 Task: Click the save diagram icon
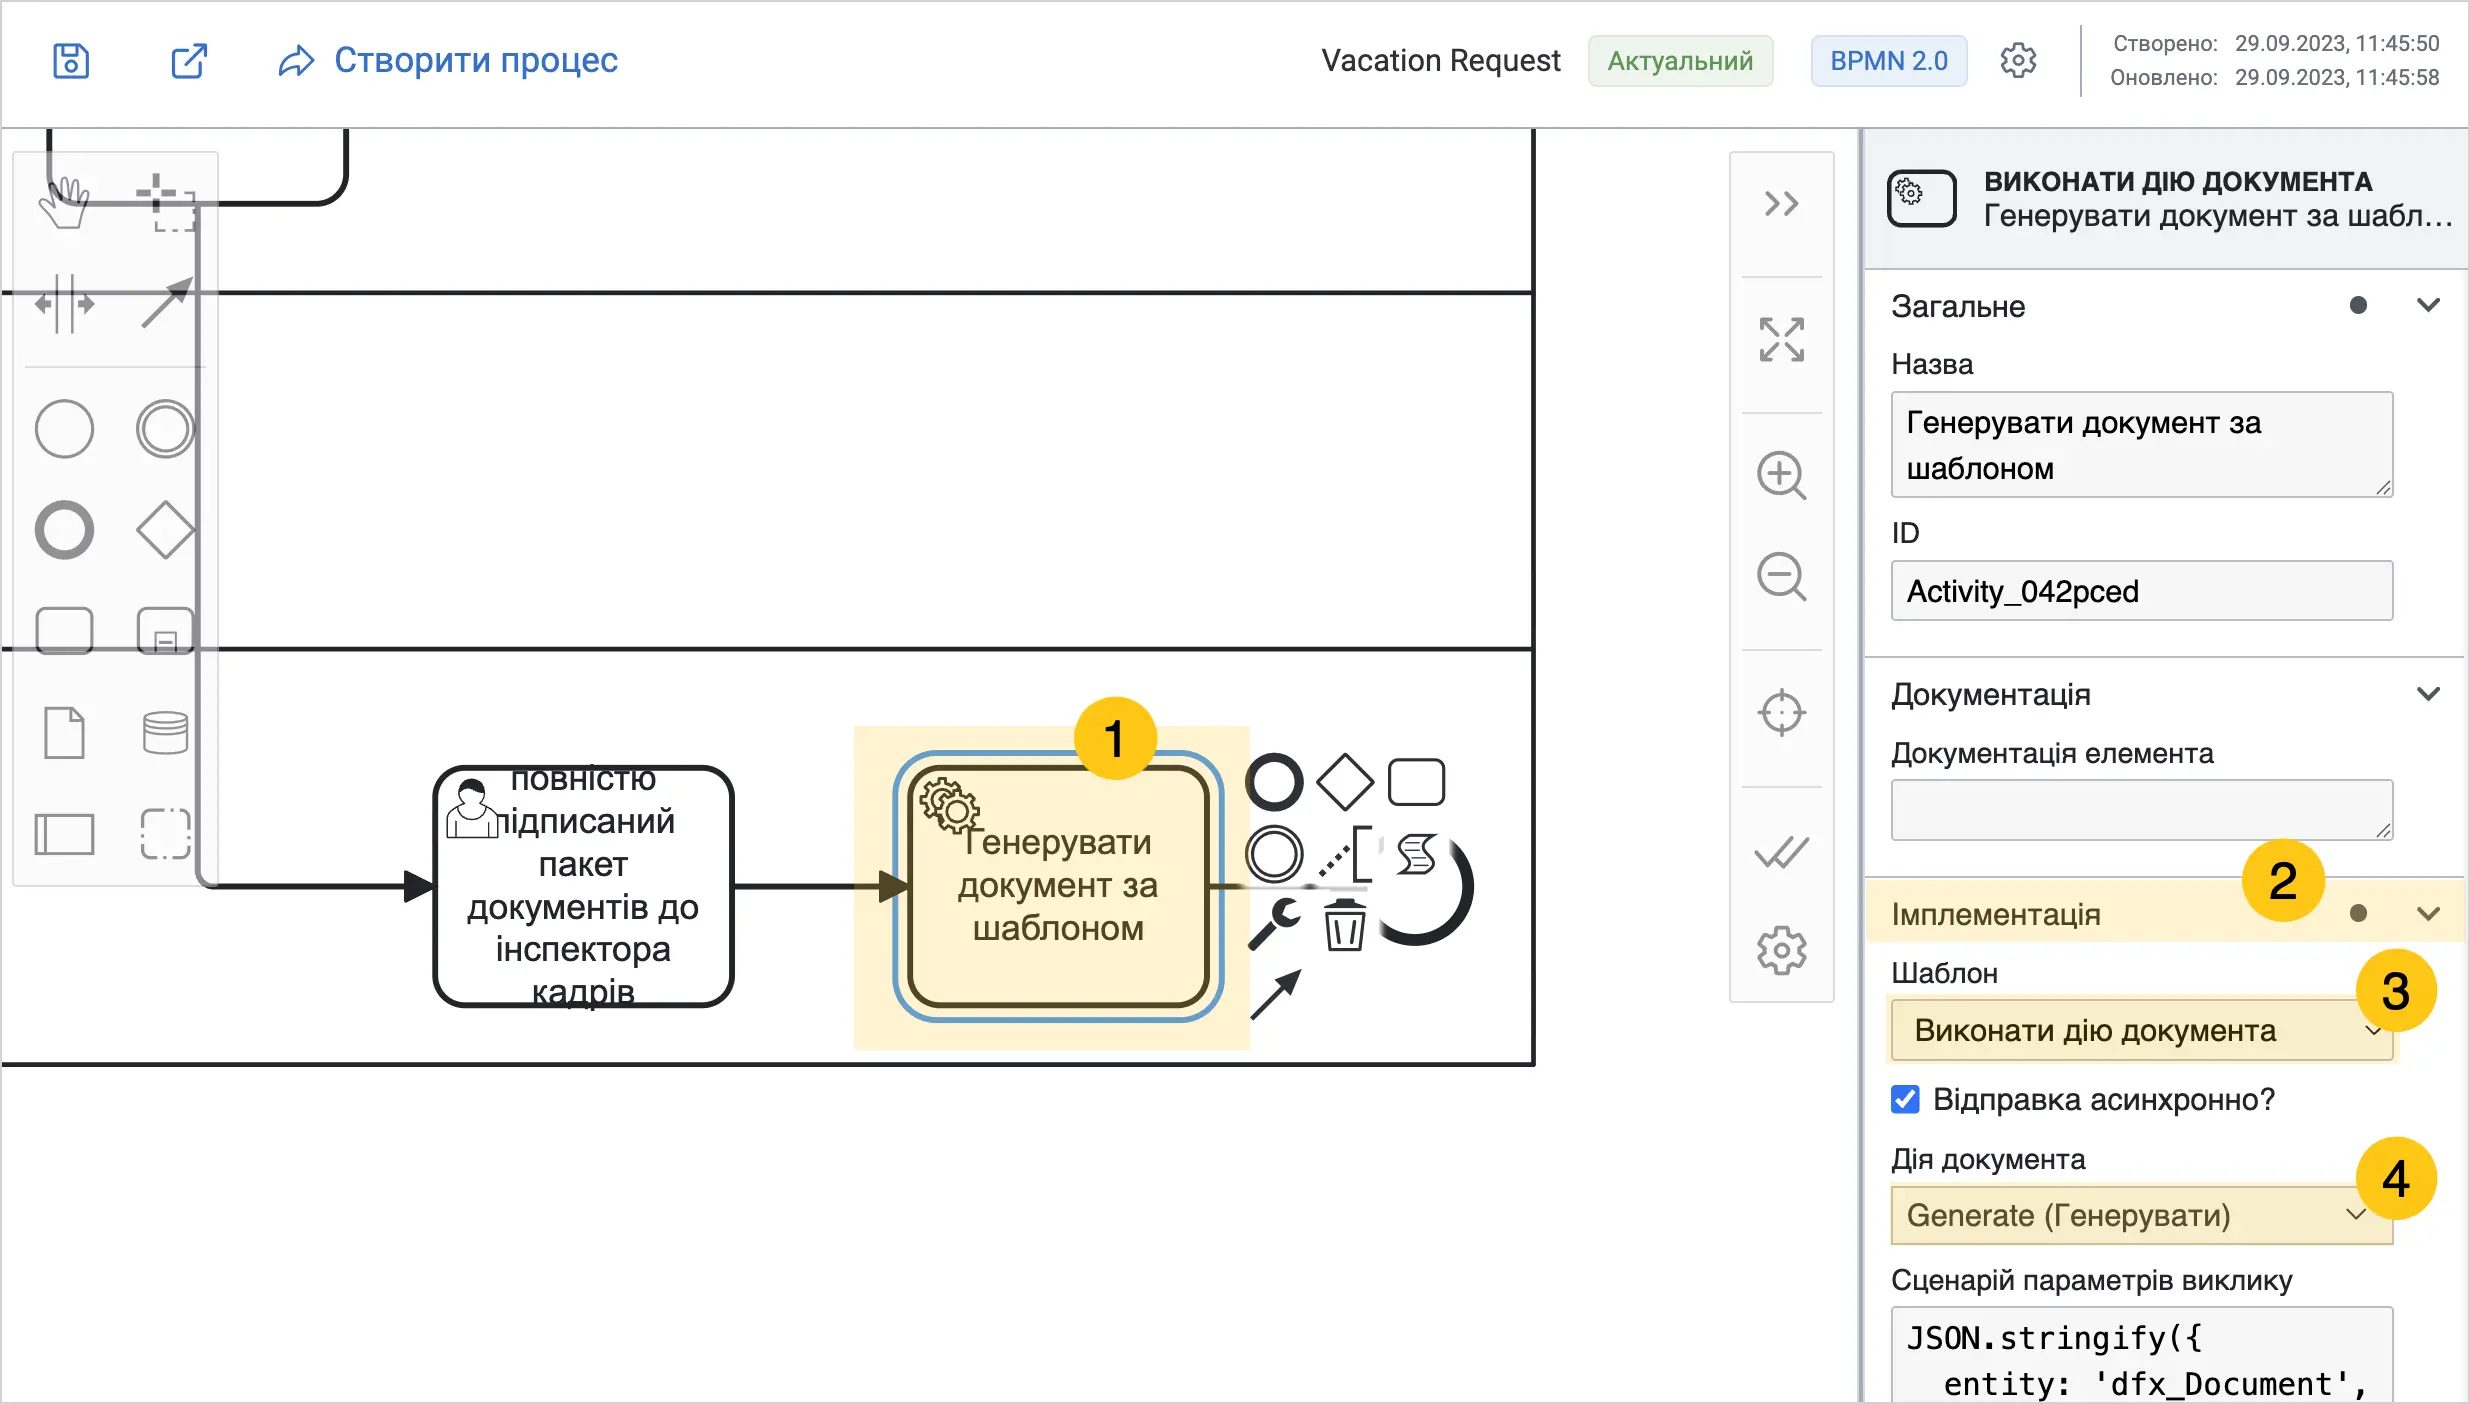click(x=71, y=61)
